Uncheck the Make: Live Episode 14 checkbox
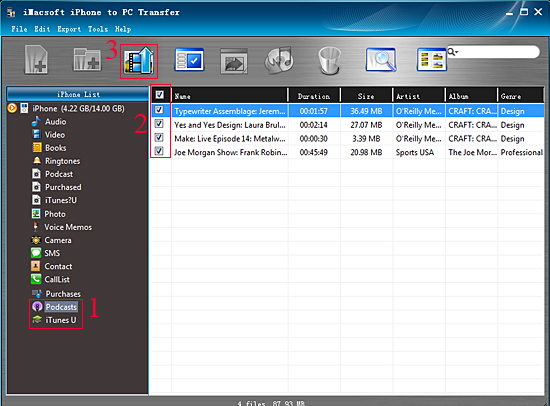Screen dimensions: 550x406 (159, 137)
